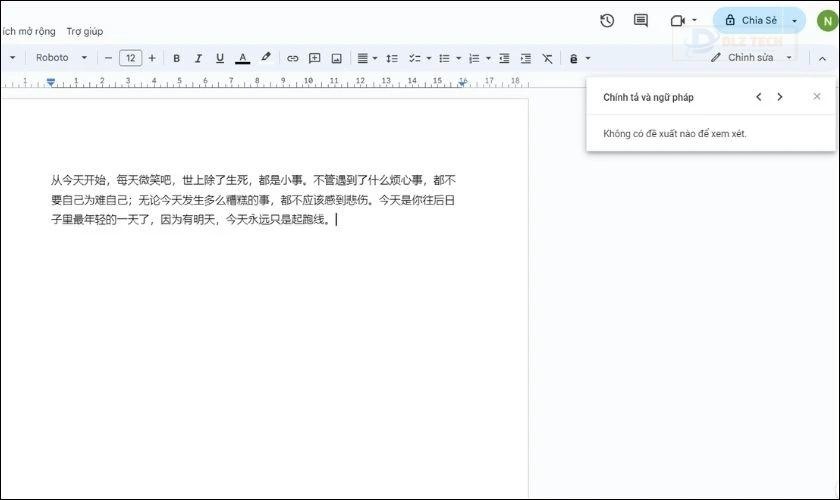840x500 pixels.
Task: Open the text color picker
Action: point(242,58)
